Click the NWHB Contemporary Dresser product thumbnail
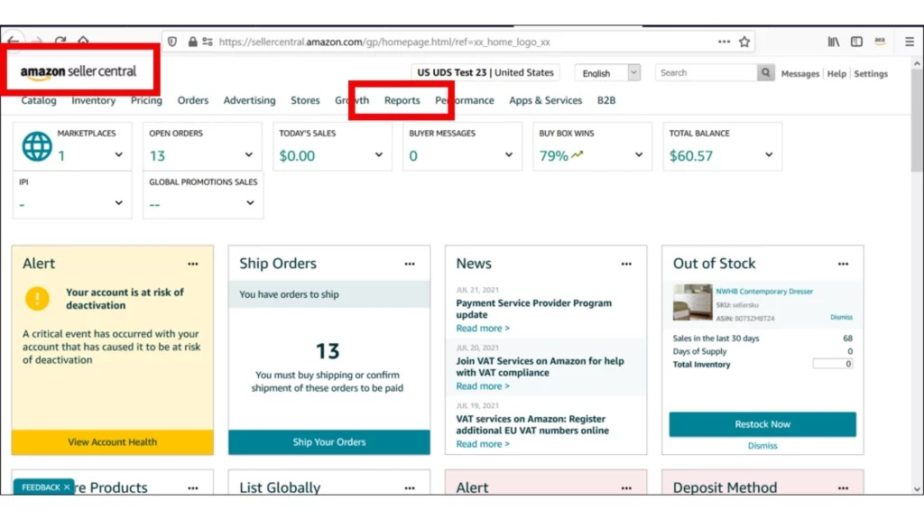The width and height of the screenshot is (924, 520). [692, 302]
